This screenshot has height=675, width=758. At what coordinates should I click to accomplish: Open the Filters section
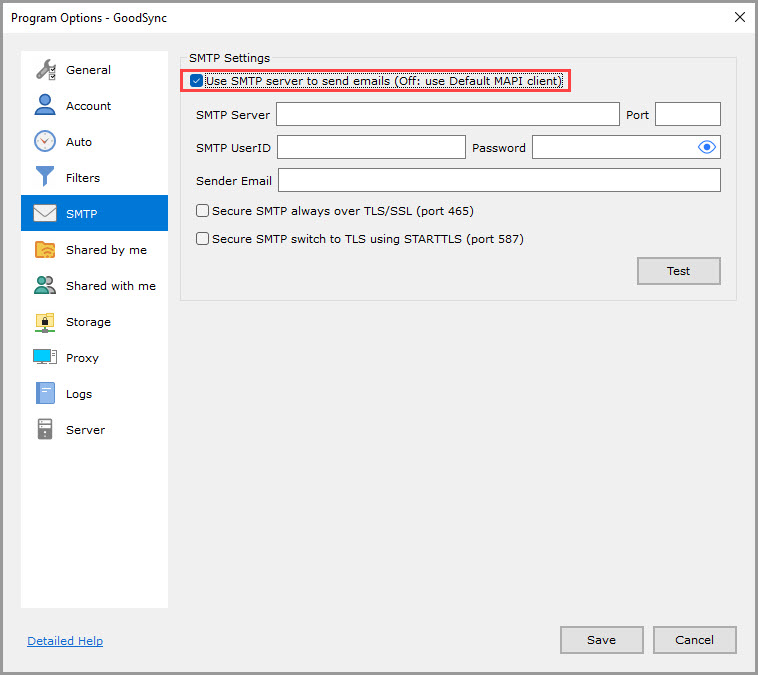pos(94,177)
